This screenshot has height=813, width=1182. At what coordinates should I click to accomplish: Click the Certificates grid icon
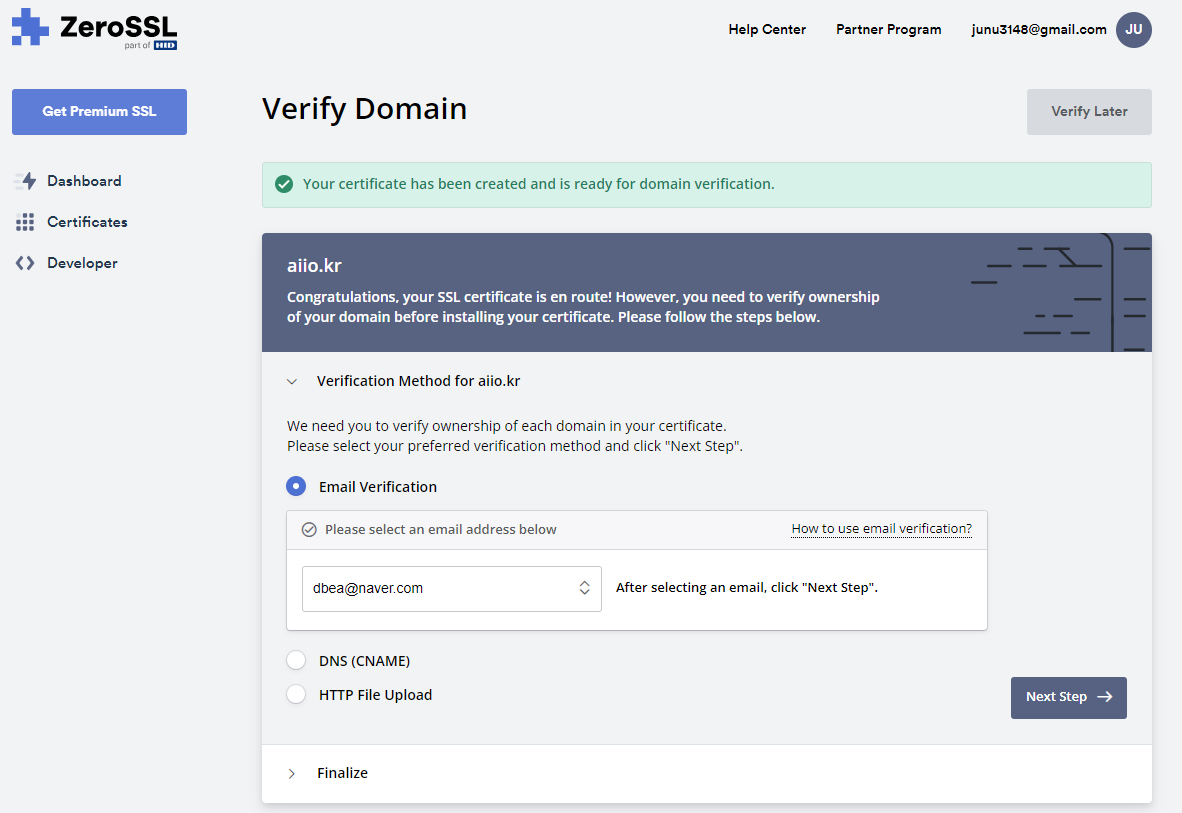pos(25,222)
